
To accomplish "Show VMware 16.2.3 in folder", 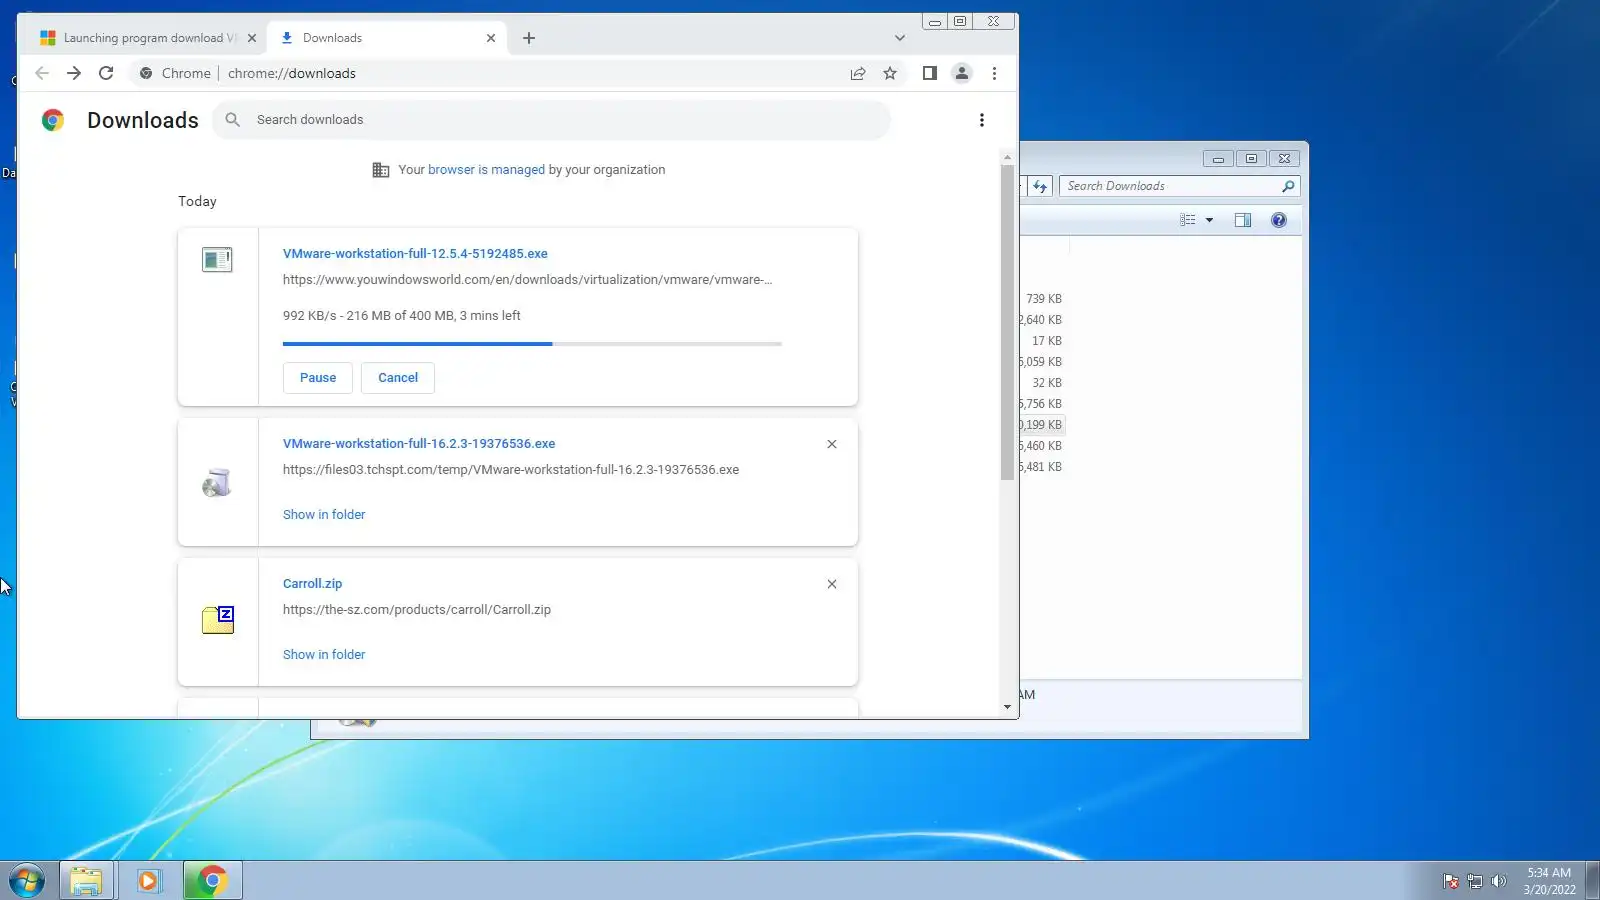I will click(x=324, y=515).
